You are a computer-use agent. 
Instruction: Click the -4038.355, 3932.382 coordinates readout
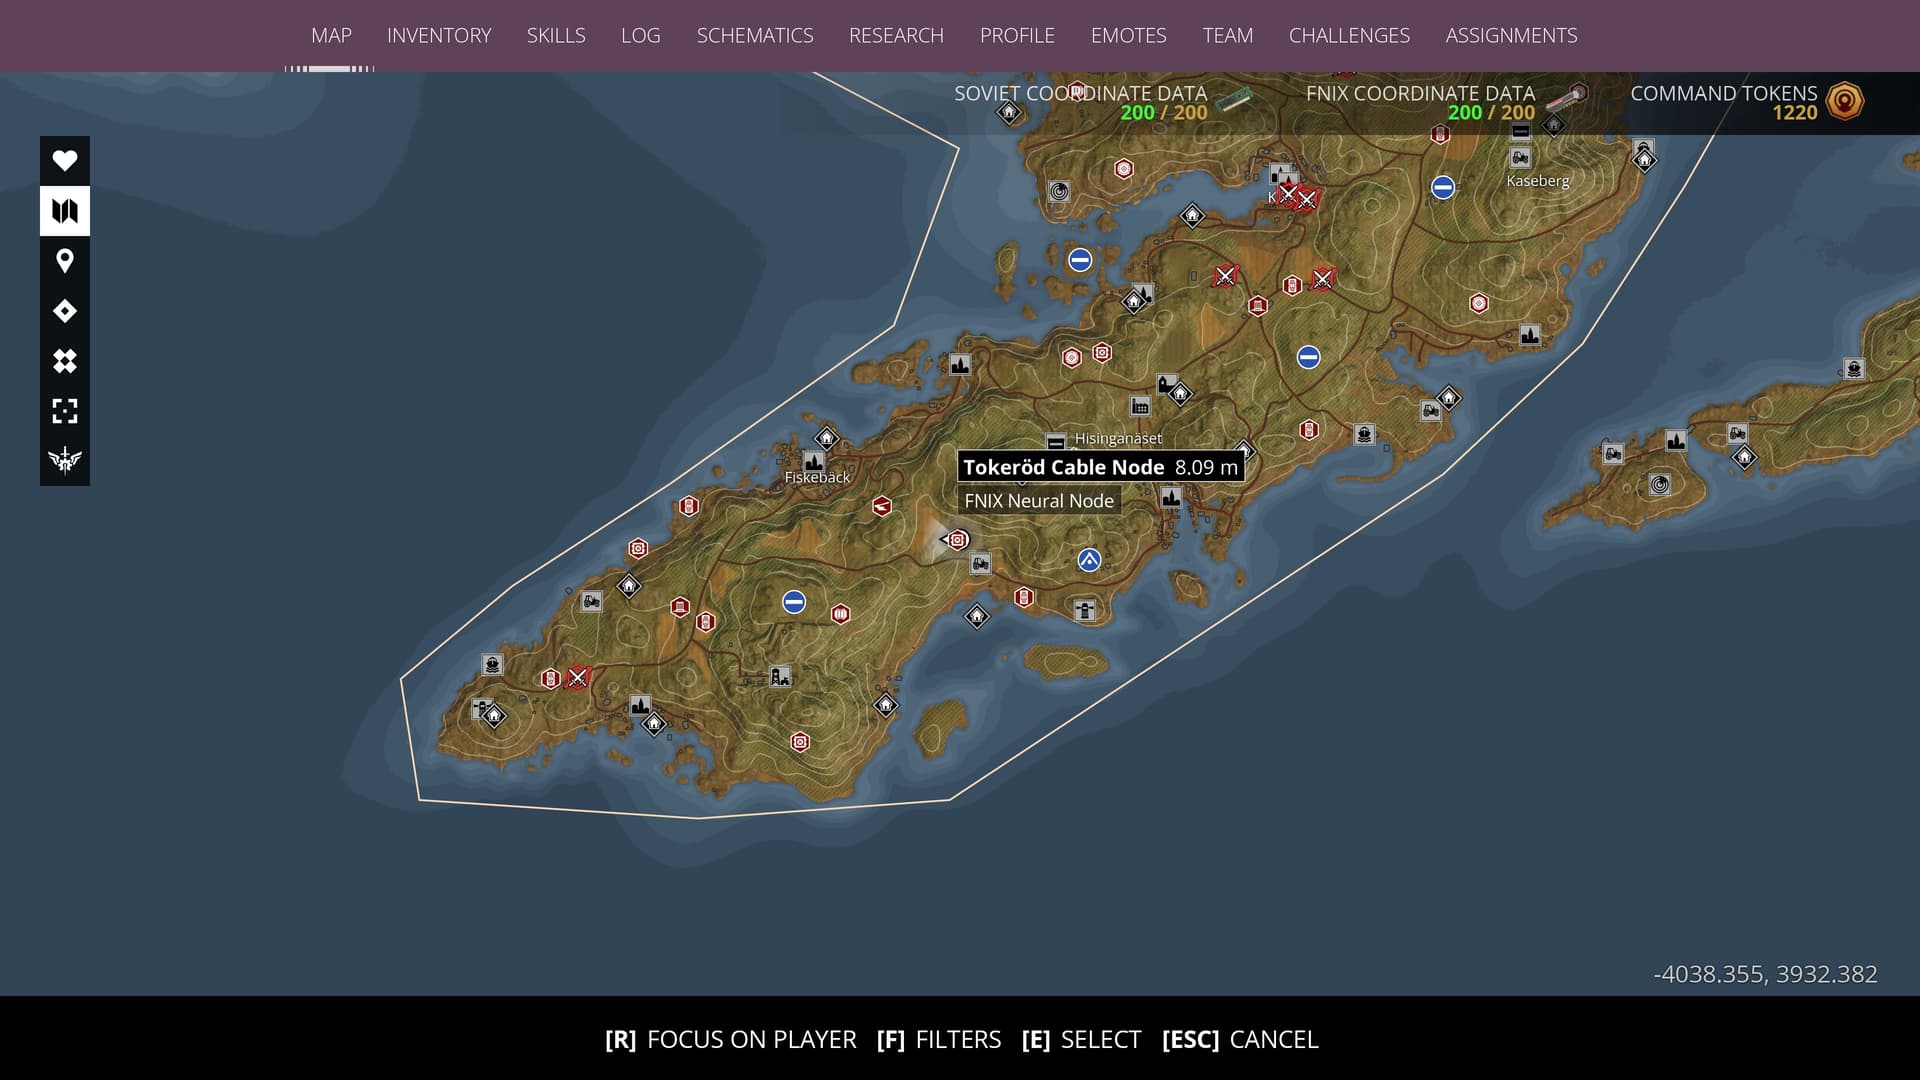[1766, 974]
